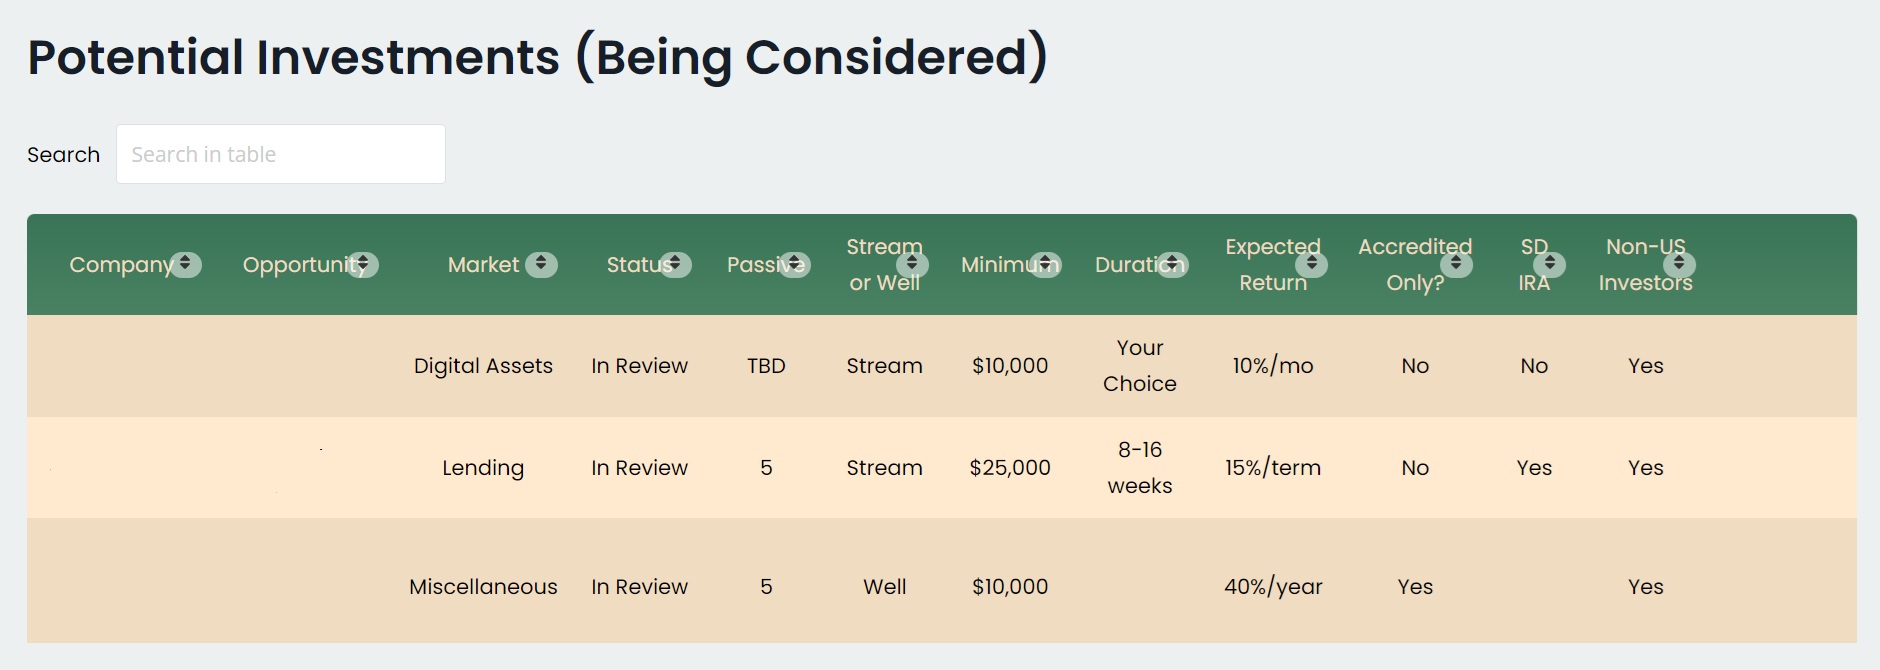Click the Company column sort icon
1880x670 pixels.
pos(185,264)
